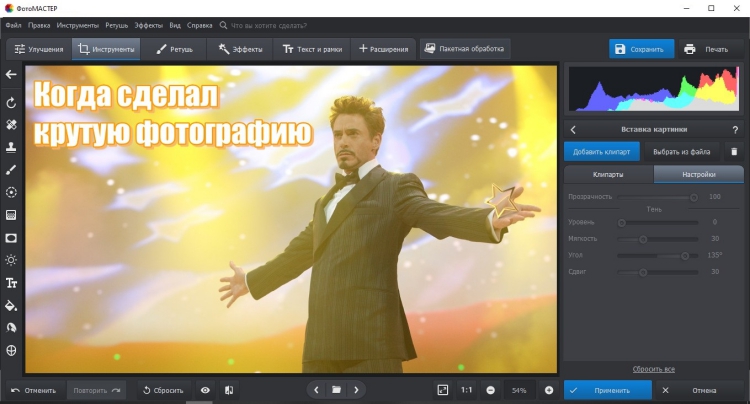Go to next photo arrow

[356, 390]
